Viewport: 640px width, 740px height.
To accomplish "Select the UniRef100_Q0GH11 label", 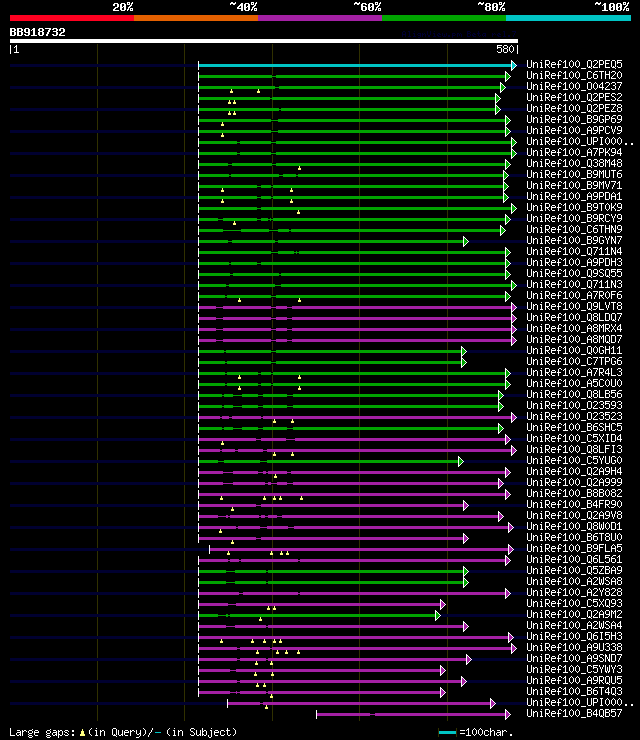I will pyautogui.click(x=574, y=351).
